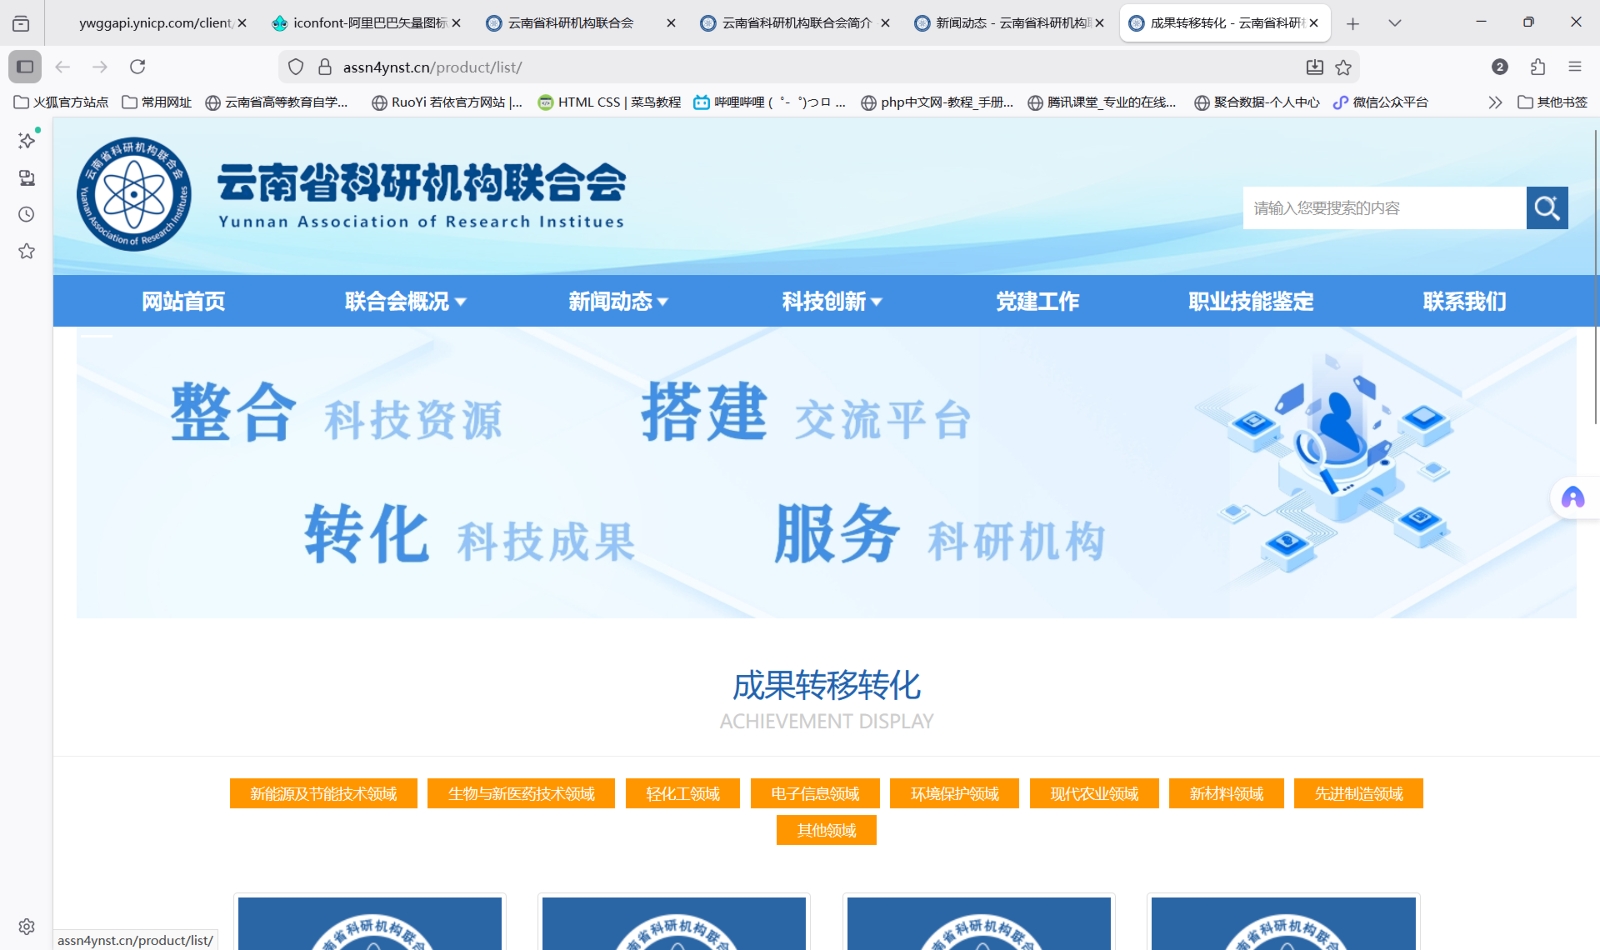Click the floating assistant icon on right edge
1600x950 pixels.
coord(1573,497)
